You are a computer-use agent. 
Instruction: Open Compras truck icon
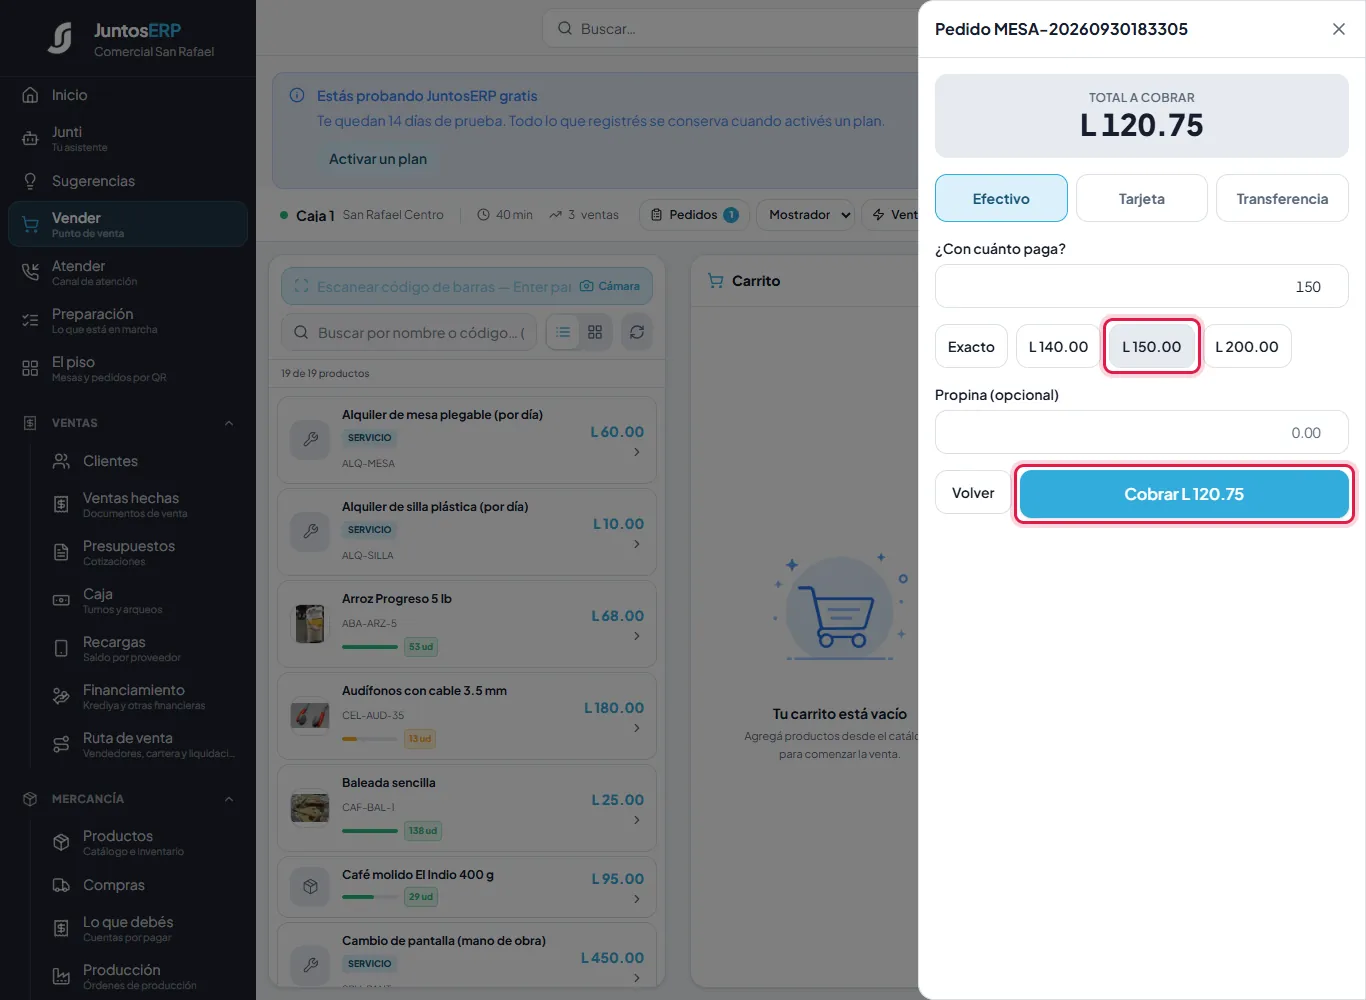click(x=61, y=885)
